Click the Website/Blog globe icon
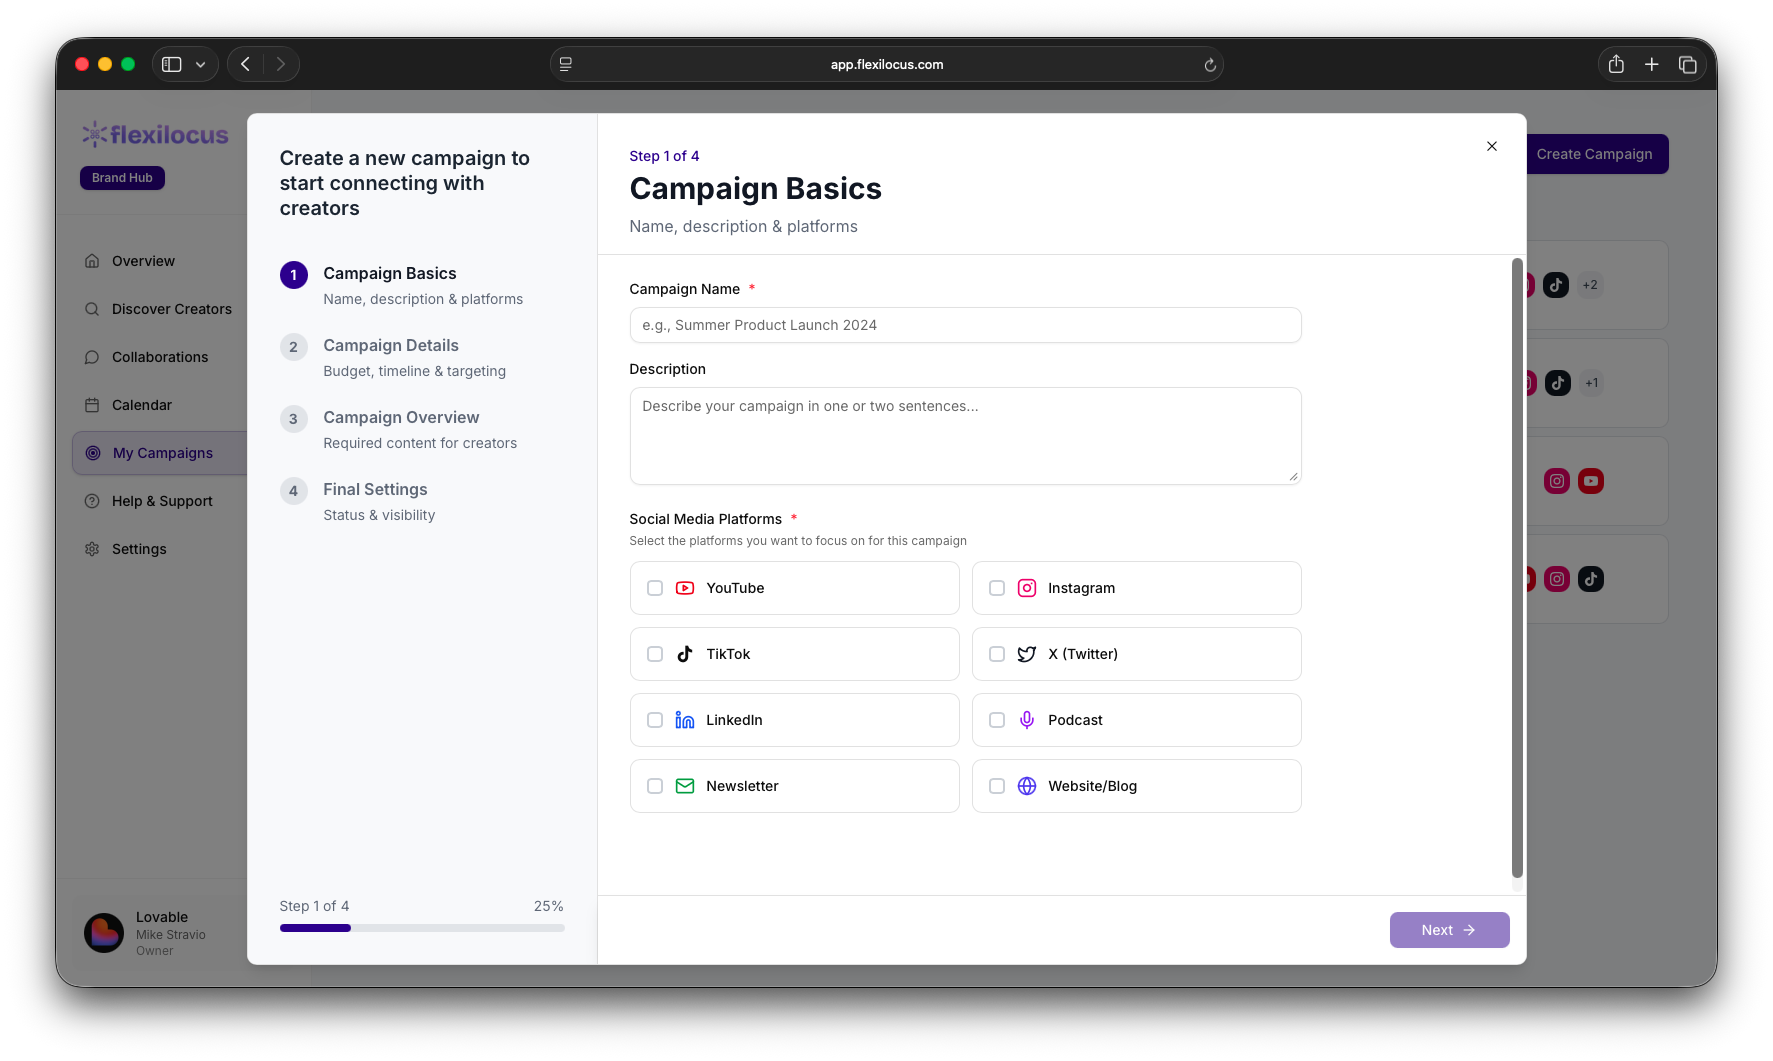1773x1061 pixels. (1026, 786)
